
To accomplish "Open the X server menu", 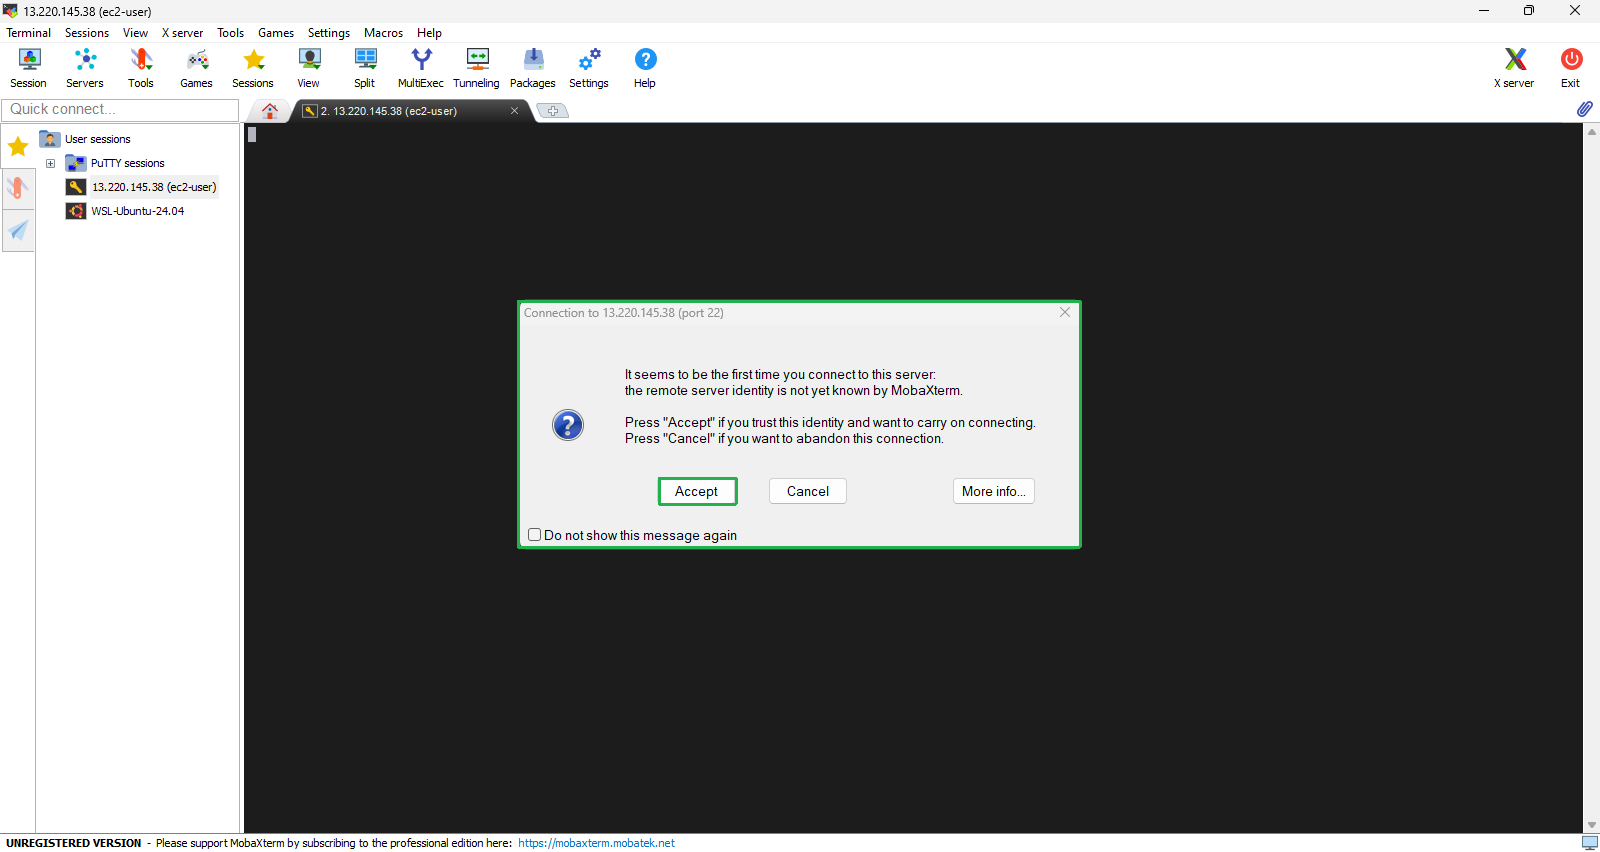I will (182, 33).
